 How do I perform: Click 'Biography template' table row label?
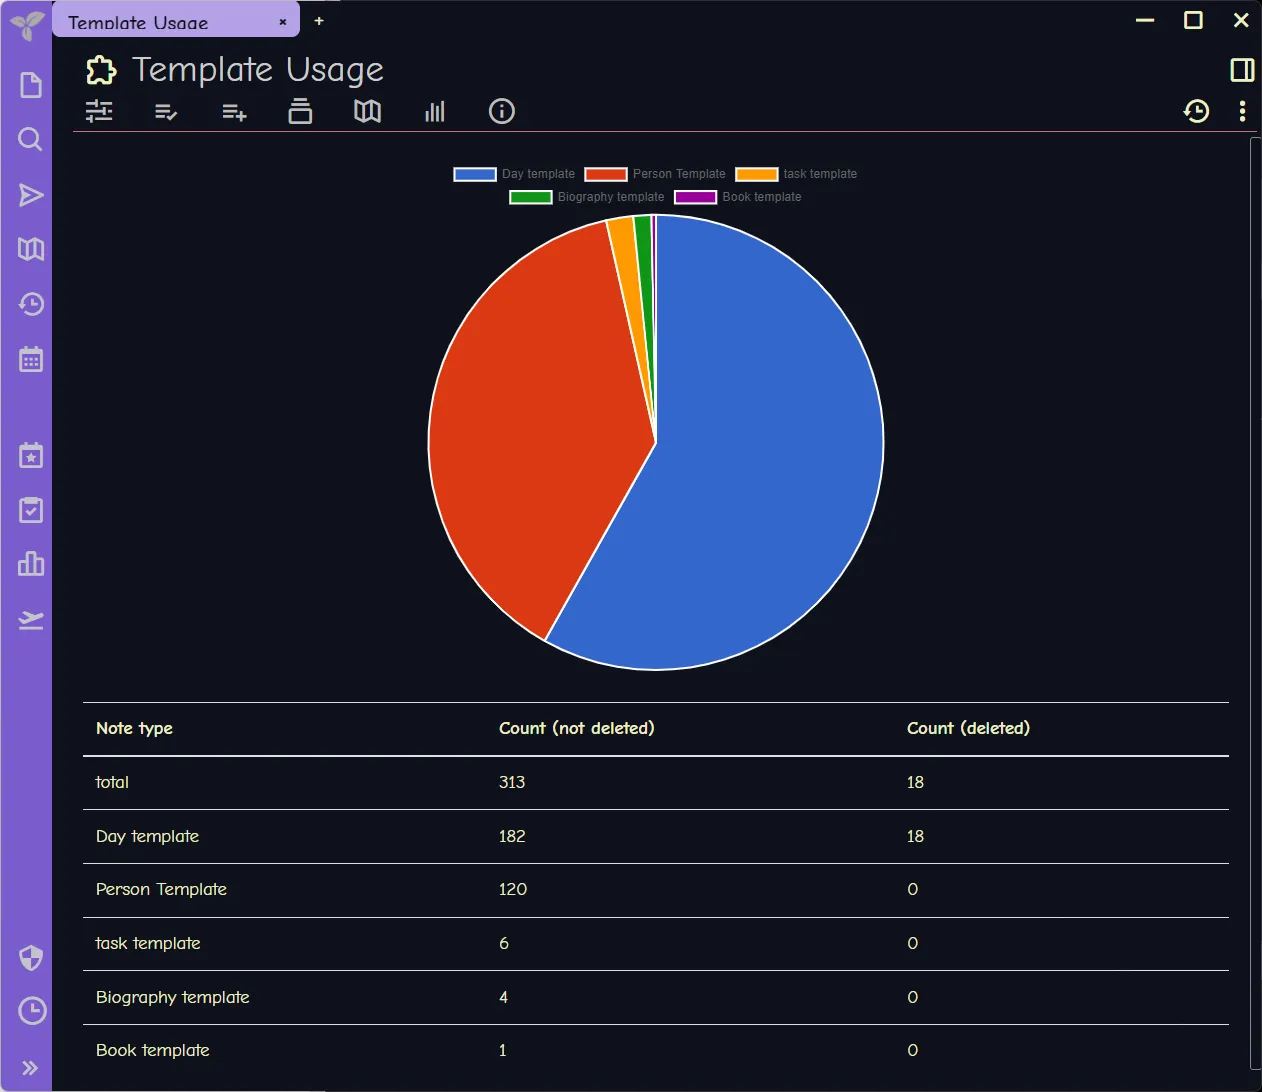click(172, 997)
